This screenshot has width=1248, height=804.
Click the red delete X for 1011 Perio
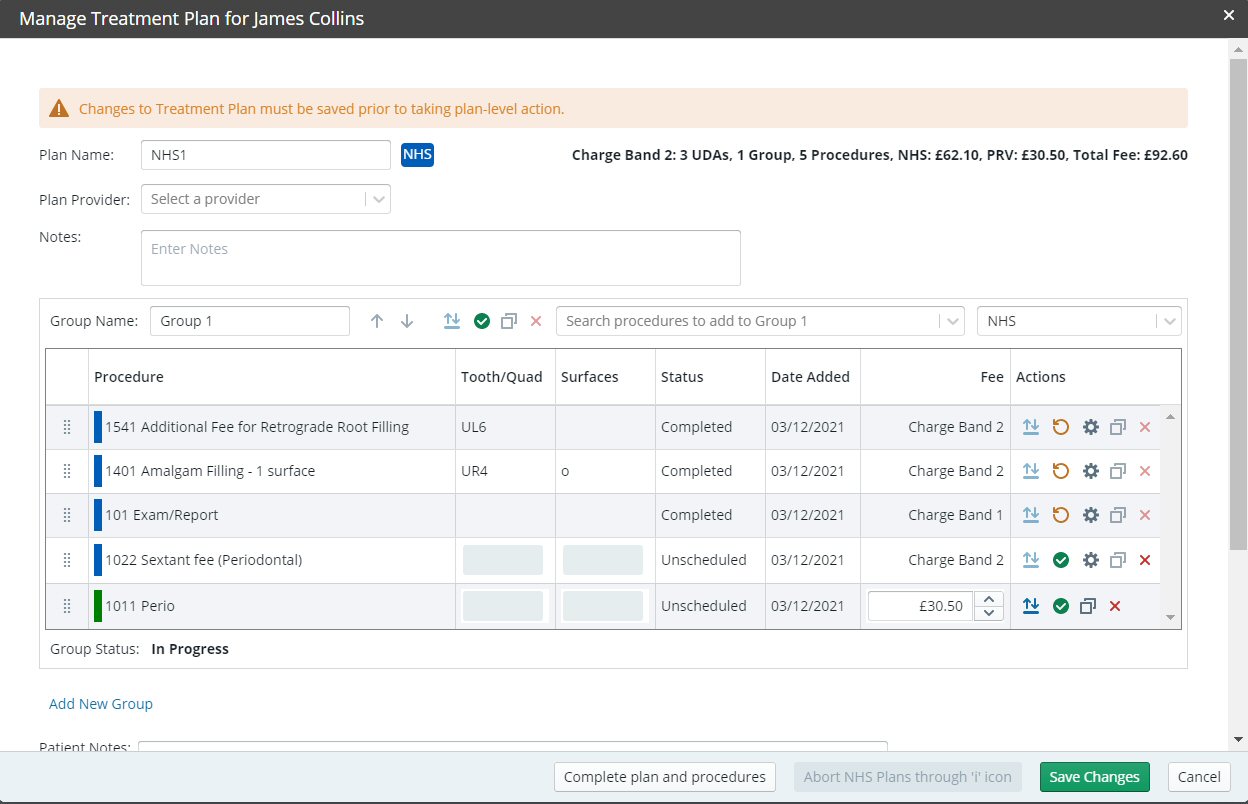[x=1115, y=606]
